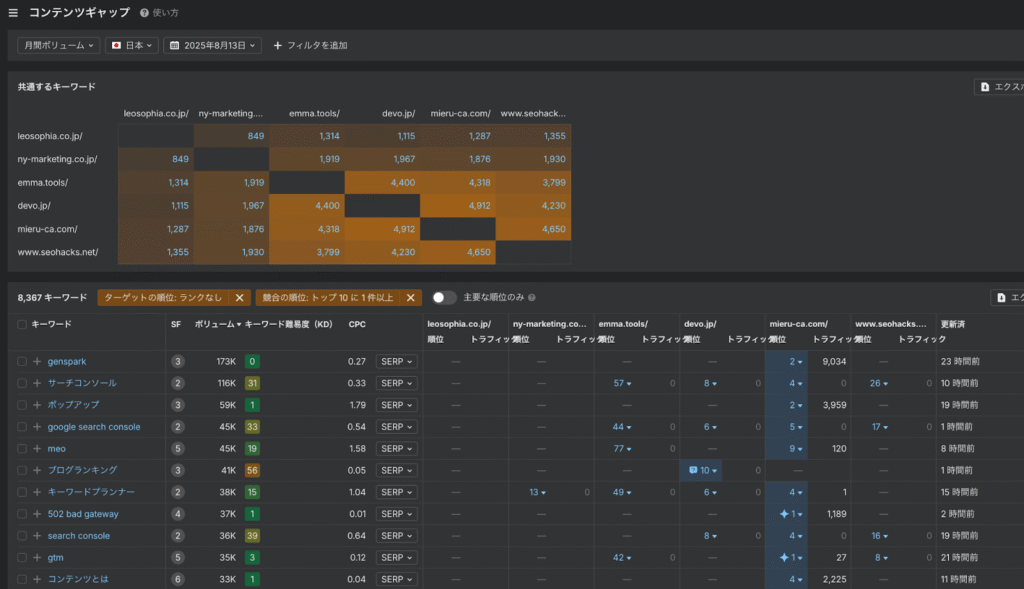Sort by キーワード難易度 (KD) column
1024x589 pixels.
click(x=289, y=325)
